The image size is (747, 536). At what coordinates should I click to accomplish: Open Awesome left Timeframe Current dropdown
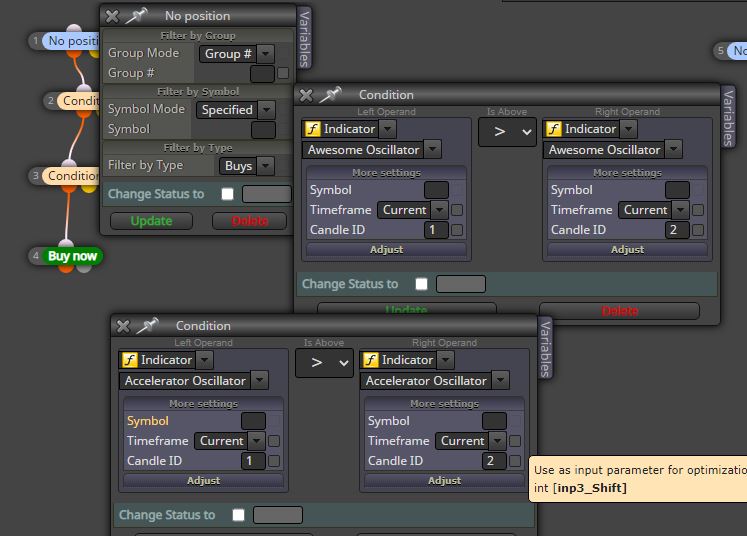(413, 210)
